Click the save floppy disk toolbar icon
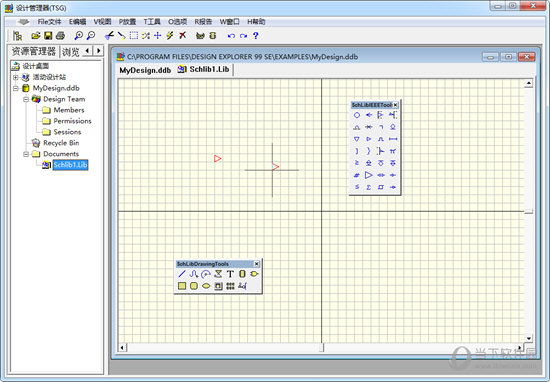550x382 pixels. click(48, 35)
